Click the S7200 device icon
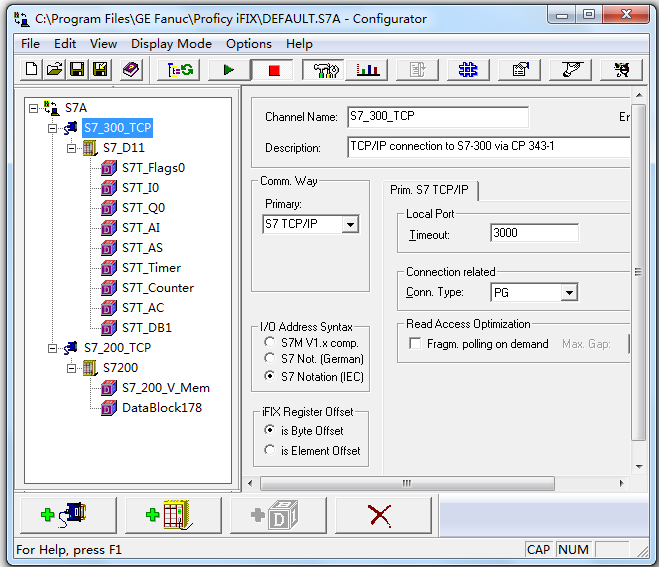The height and width of the screenshot is (567, 659). 90,368
